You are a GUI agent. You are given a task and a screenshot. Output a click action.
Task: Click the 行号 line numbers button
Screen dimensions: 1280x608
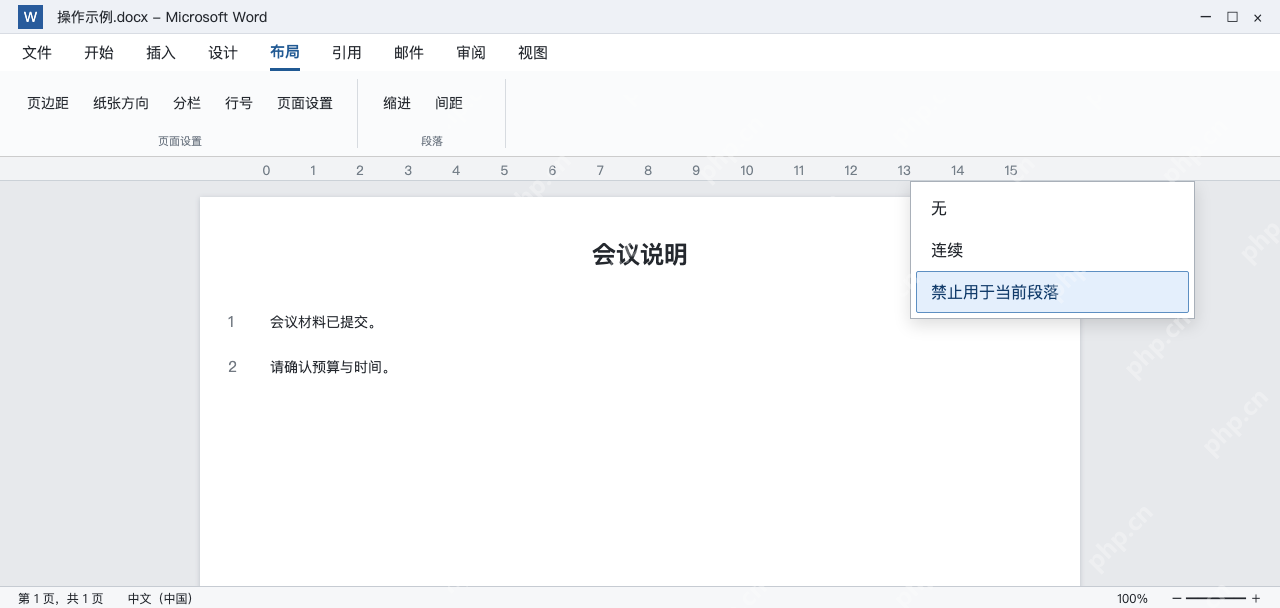click(239, 103)
